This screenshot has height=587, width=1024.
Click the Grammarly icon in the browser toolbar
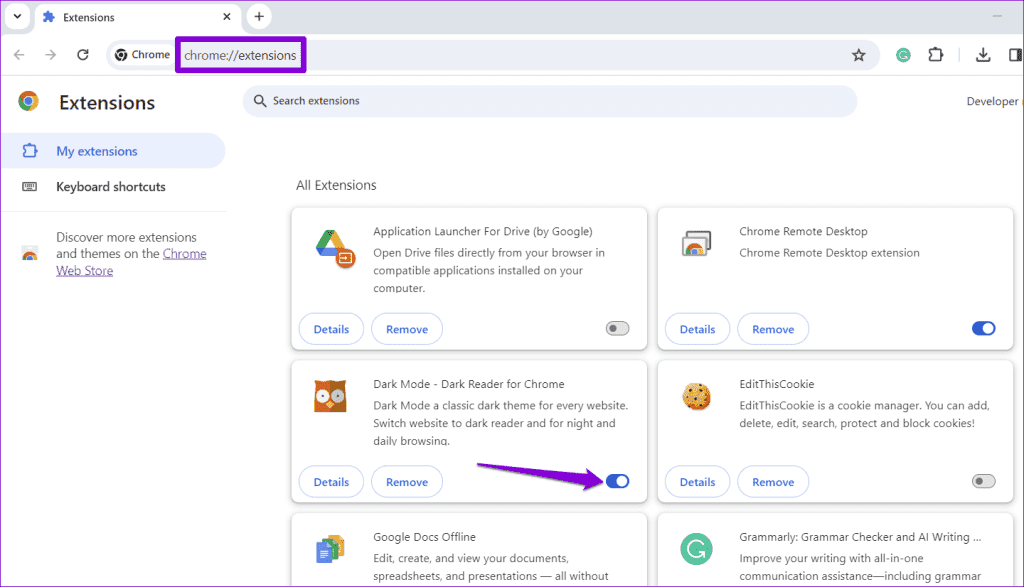[x=904, y=55]
